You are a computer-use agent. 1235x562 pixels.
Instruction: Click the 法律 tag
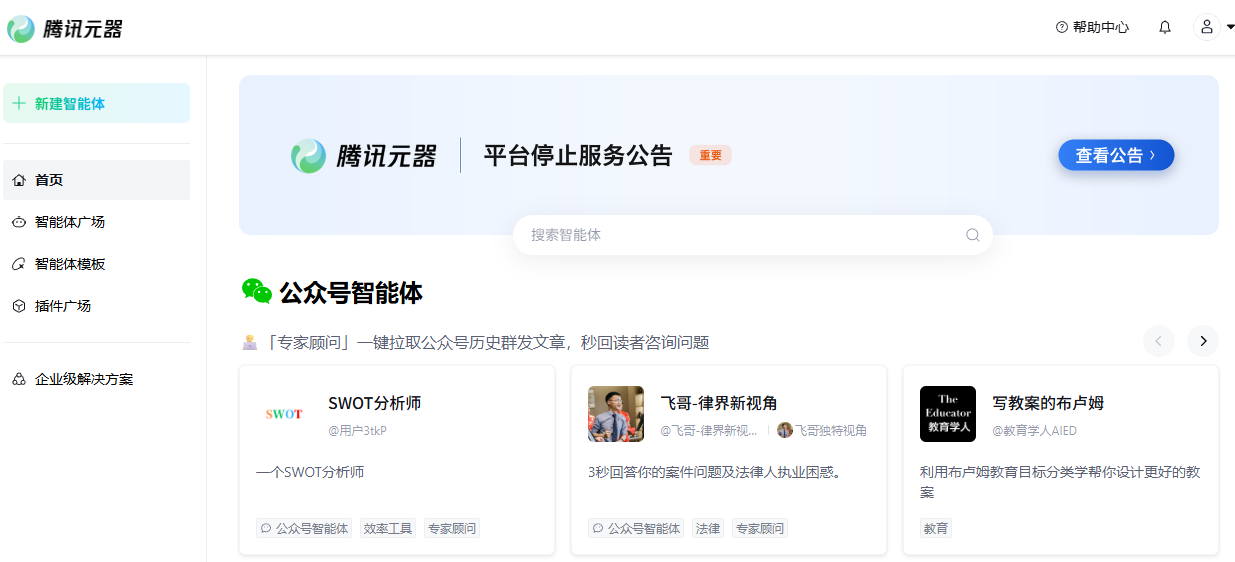point(708,528)
